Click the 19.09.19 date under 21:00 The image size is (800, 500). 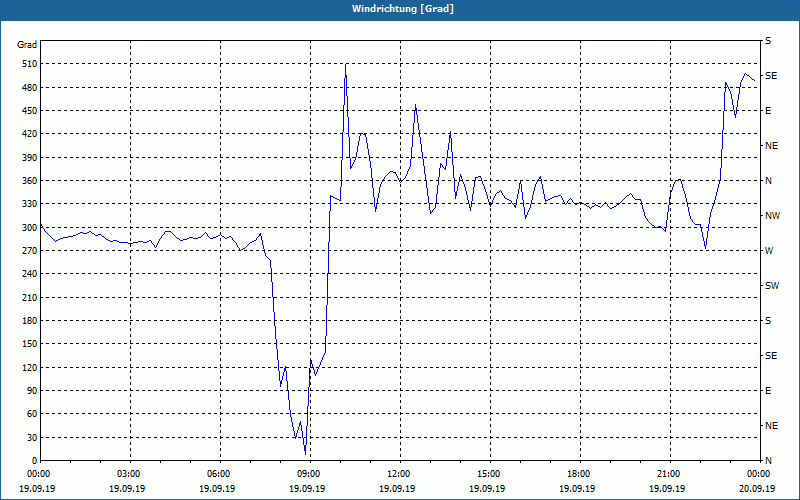[x=667, y=489]
